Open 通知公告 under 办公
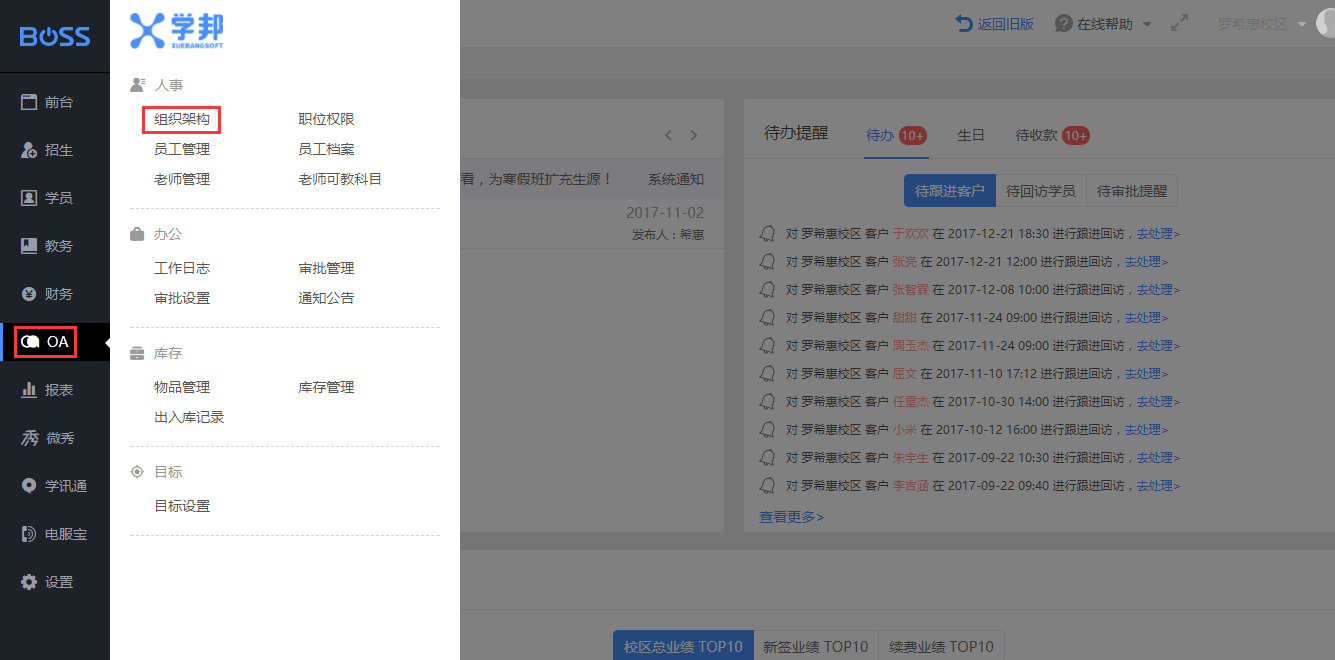 (x=326, y=299)
